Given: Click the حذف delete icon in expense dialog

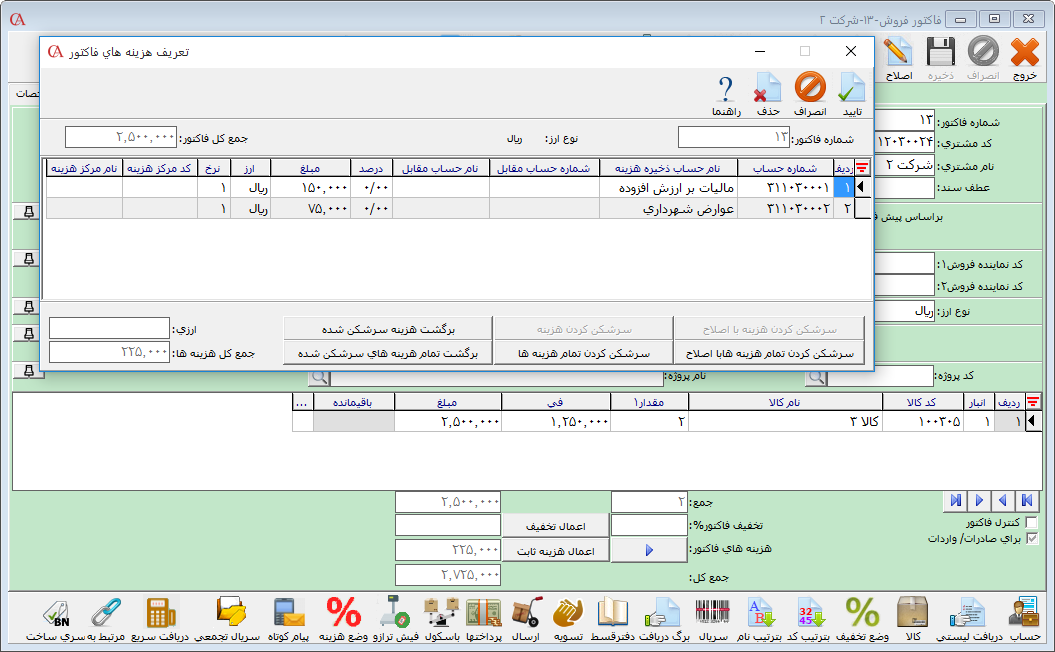Looking at the screenshot, I should (768, 88).
